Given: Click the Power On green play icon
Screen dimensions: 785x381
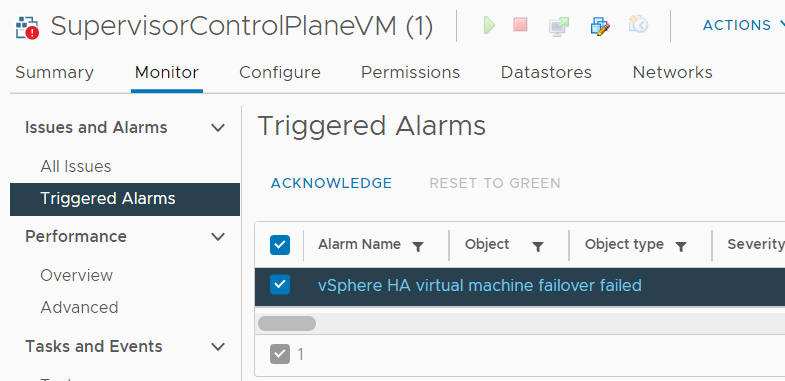Looking at the screenshot, I should (x=489, y=25).
